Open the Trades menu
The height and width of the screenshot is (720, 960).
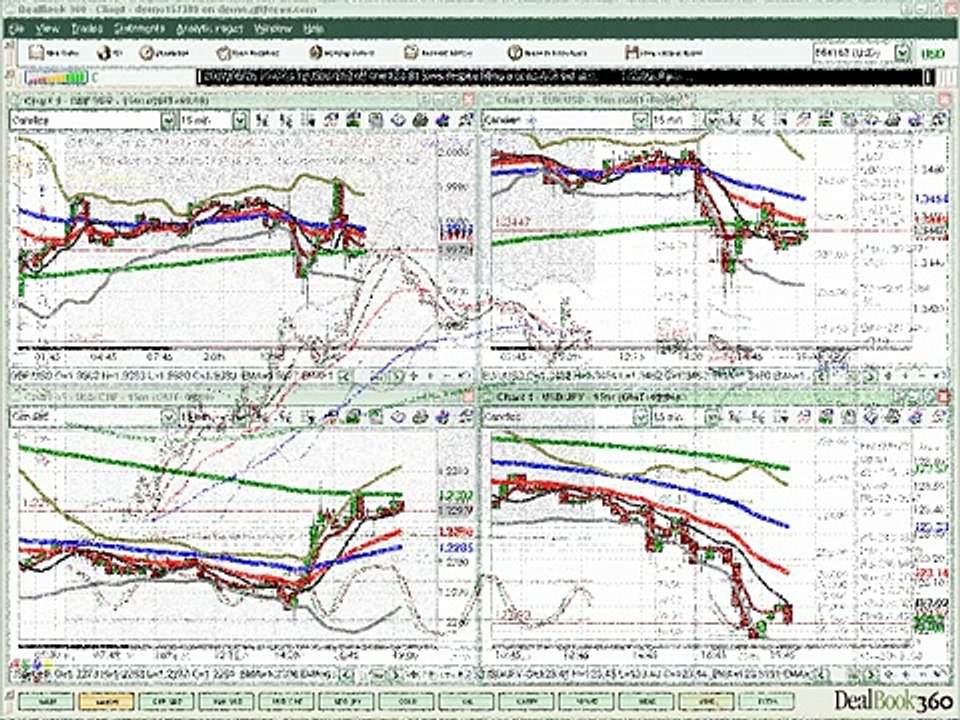coord(87,29)
